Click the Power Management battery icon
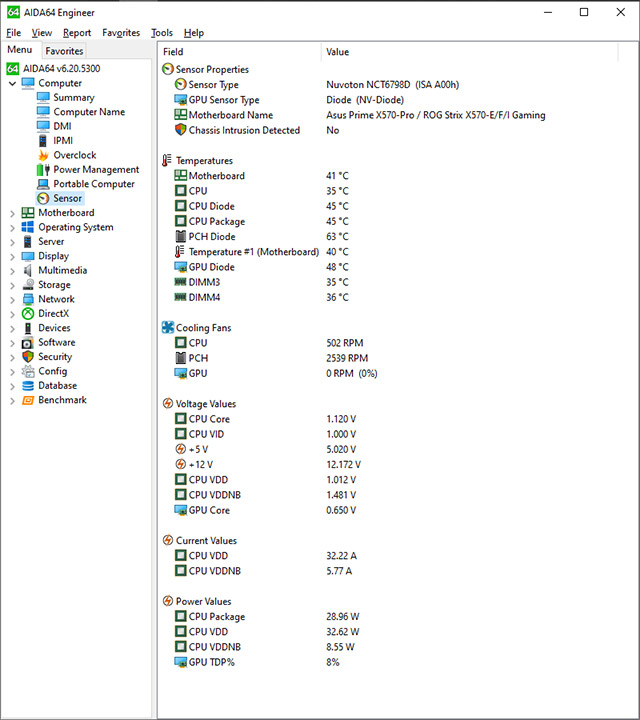The height and width of the screenshot is (720, 640). (x=43, y=169)
